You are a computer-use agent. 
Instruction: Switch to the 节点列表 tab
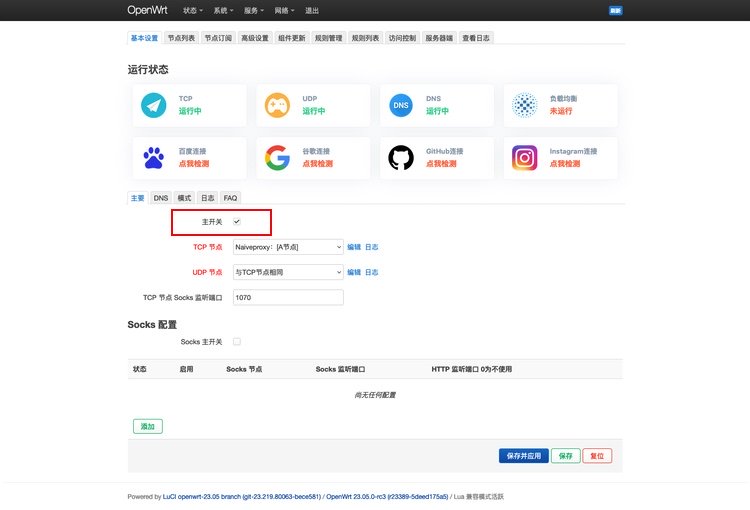(180, 38)
